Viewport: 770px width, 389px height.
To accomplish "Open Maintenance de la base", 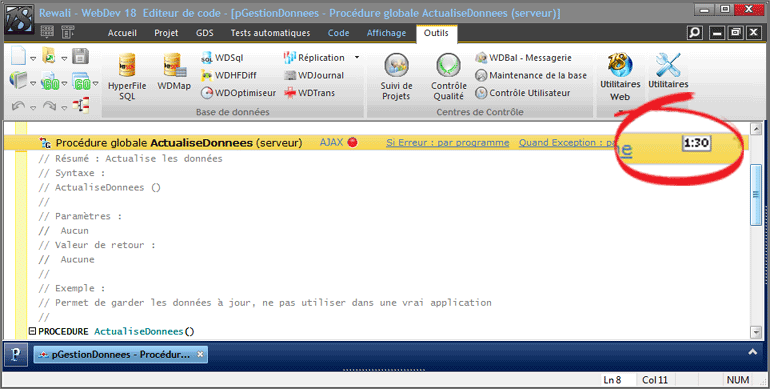I will [531, 75].
